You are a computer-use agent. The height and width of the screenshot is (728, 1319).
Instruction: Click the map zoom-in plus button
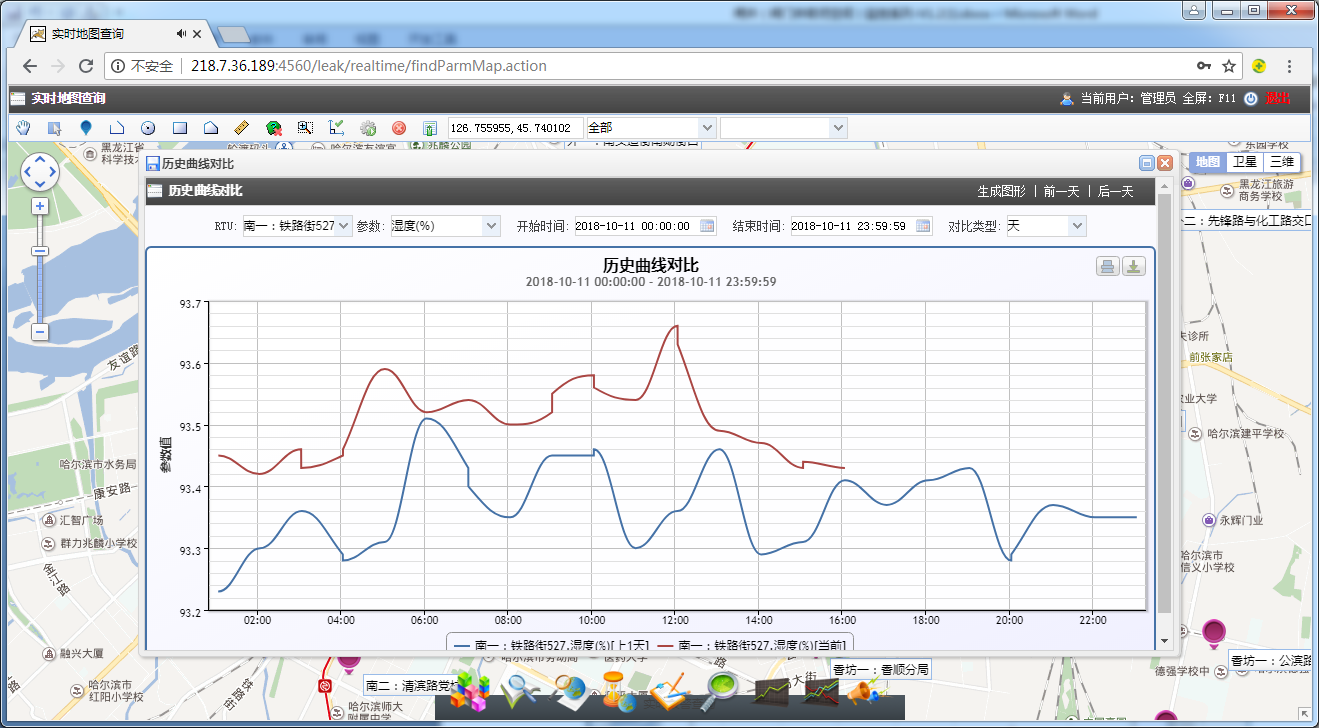[40, 206]
